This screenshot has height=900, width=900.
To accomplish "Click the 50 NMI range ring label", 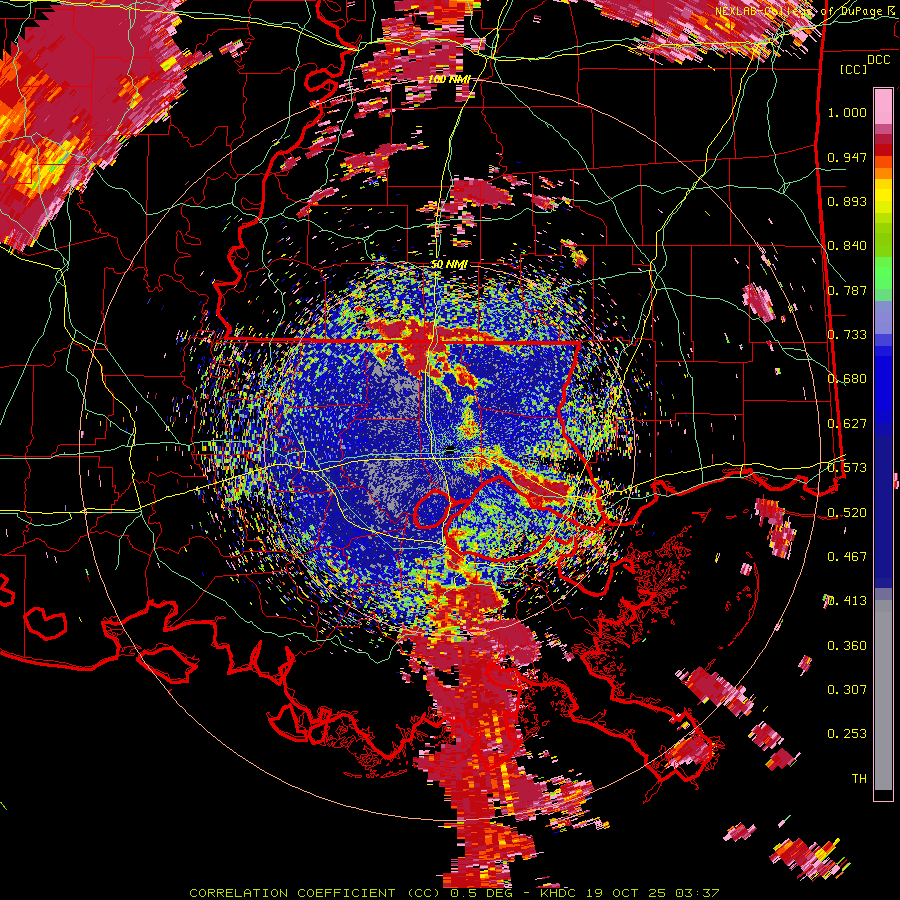I will (449, 265).
